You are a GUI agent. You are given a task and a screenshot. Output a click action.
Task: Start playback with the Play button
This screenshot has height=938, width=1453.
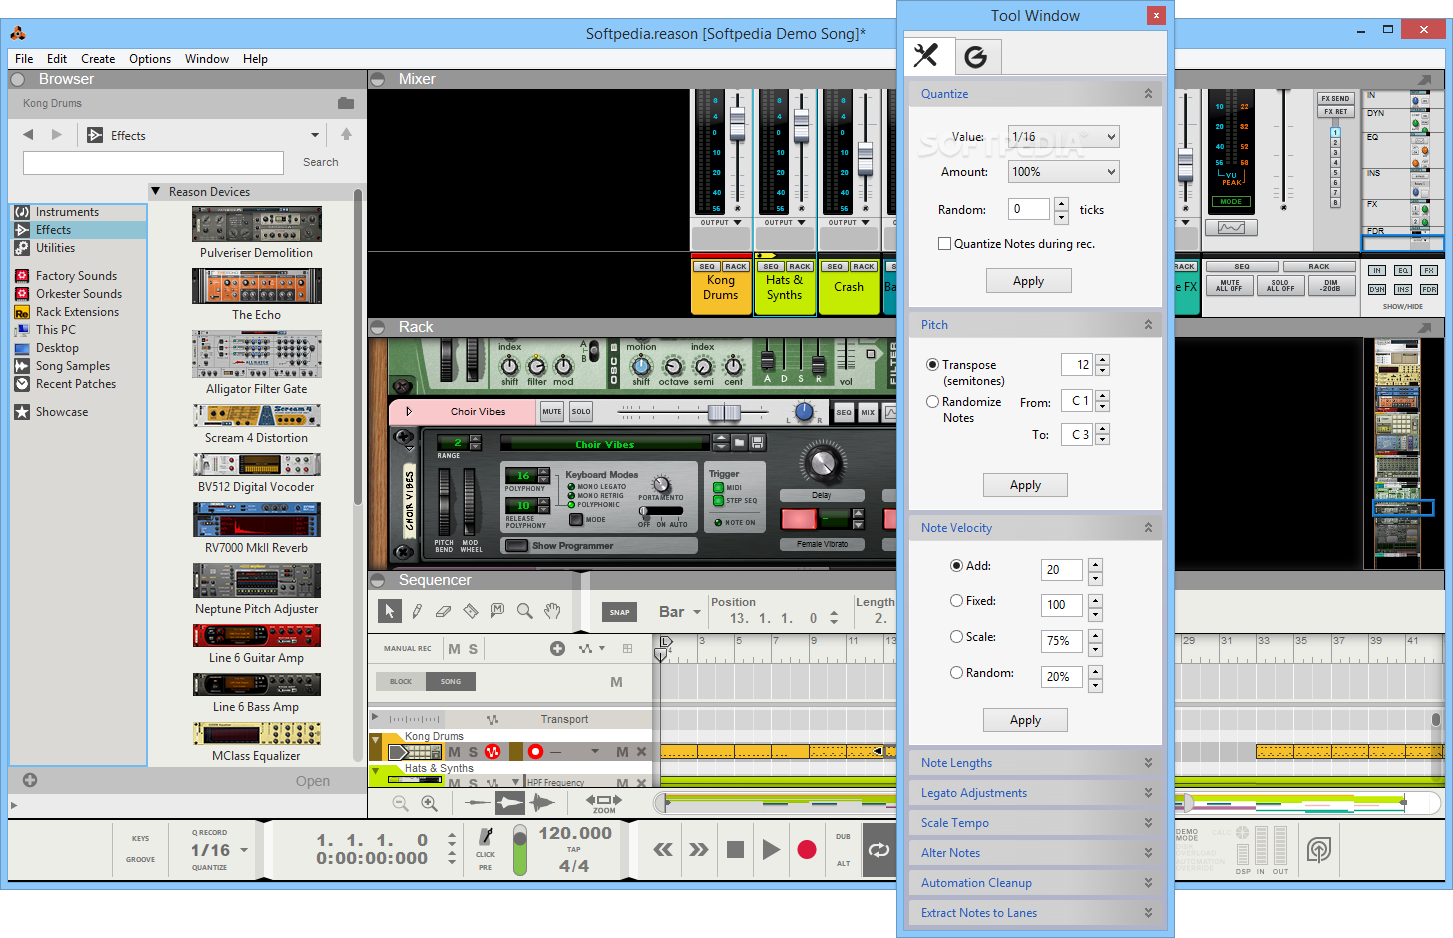[x=771, y=850]
